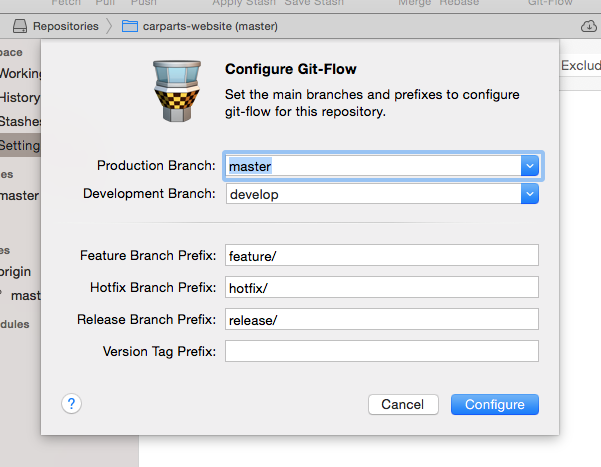The height and width of the screenshot is (467, 601).
Task: Click the cloud download icon at top right
Action: click(588, 25)
